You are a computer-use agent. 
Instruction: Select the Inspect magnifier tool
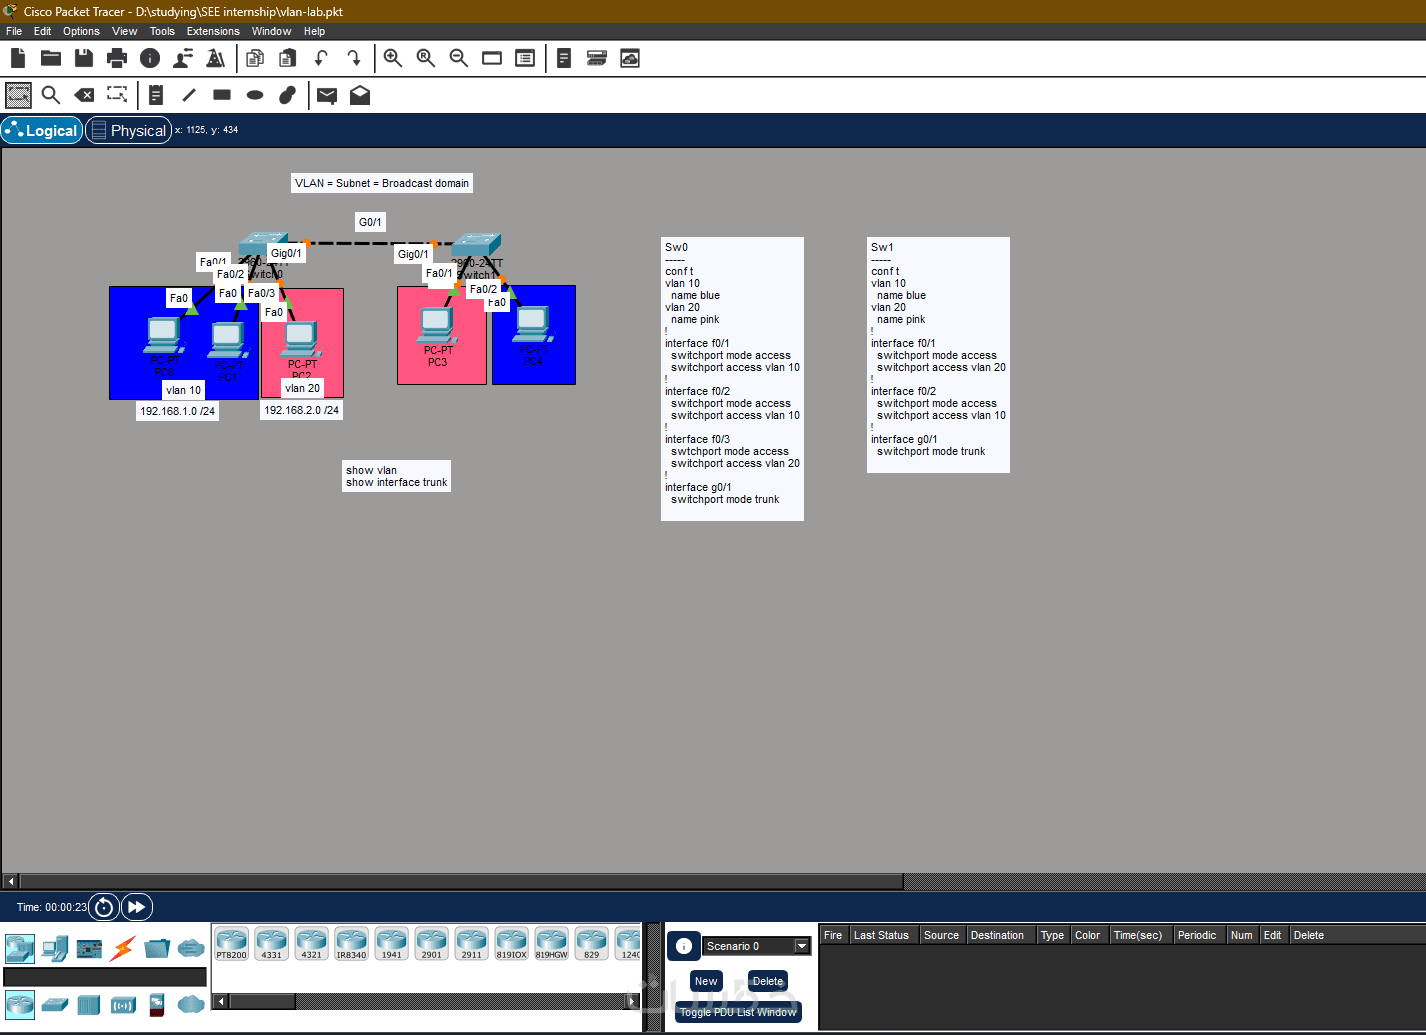[51, 95]
